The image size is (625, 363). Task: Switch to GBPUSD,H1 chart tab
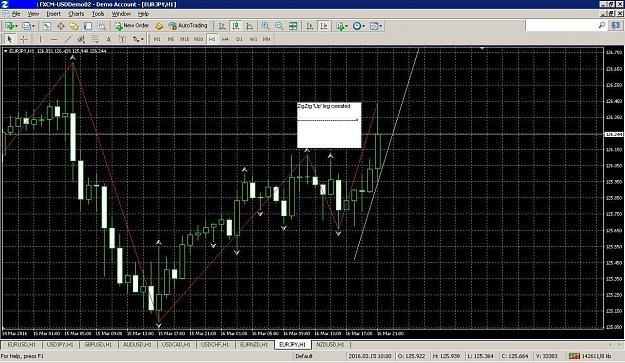click(x=98, y=345)
